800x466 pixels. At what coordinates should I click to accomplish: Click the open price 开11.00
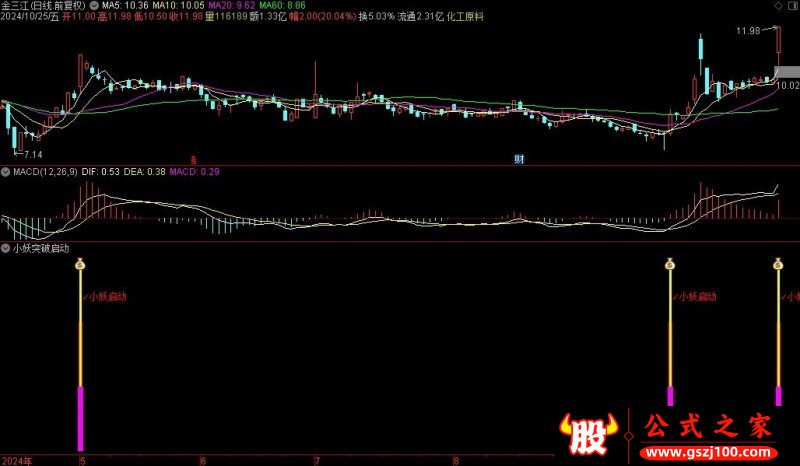click(x=79, y=16)
